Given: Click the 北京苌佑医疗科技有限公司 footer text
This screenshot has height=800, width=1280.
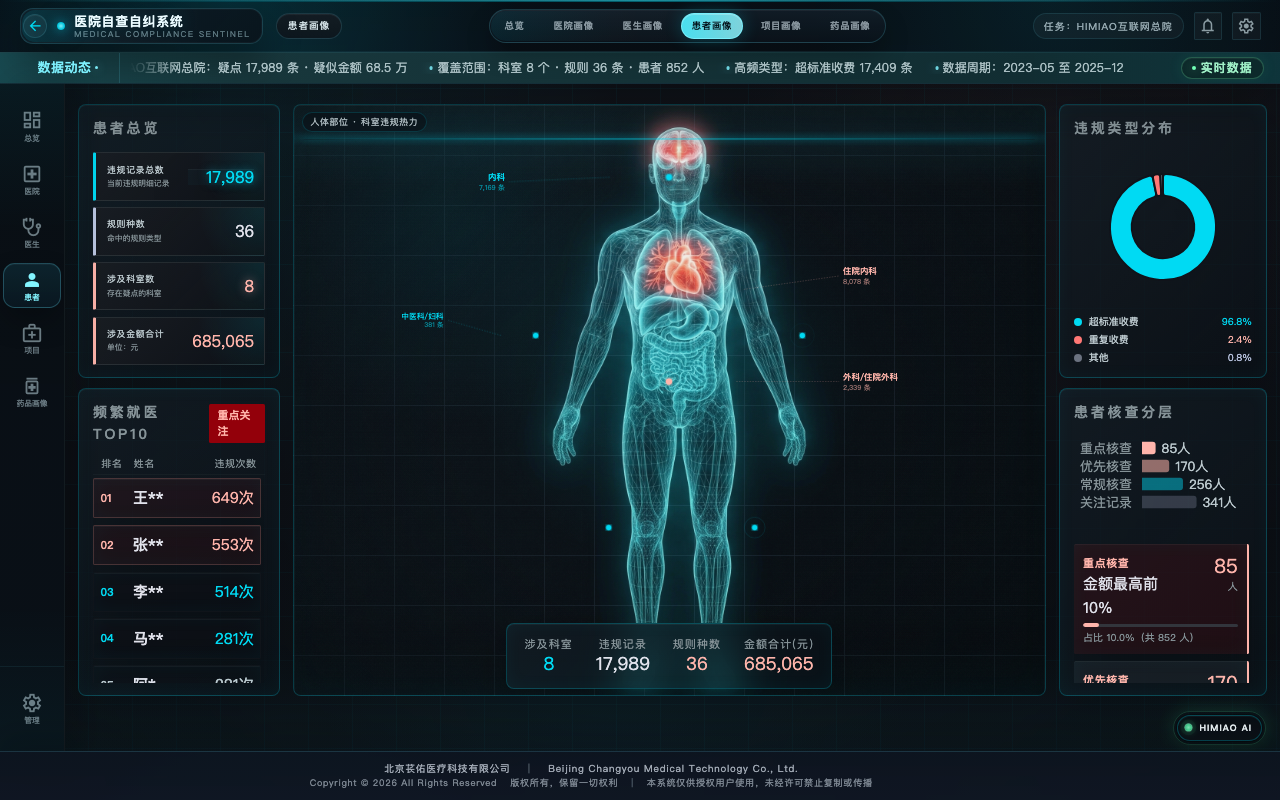Looking at the screenshot, I should [x=447, y=768].
